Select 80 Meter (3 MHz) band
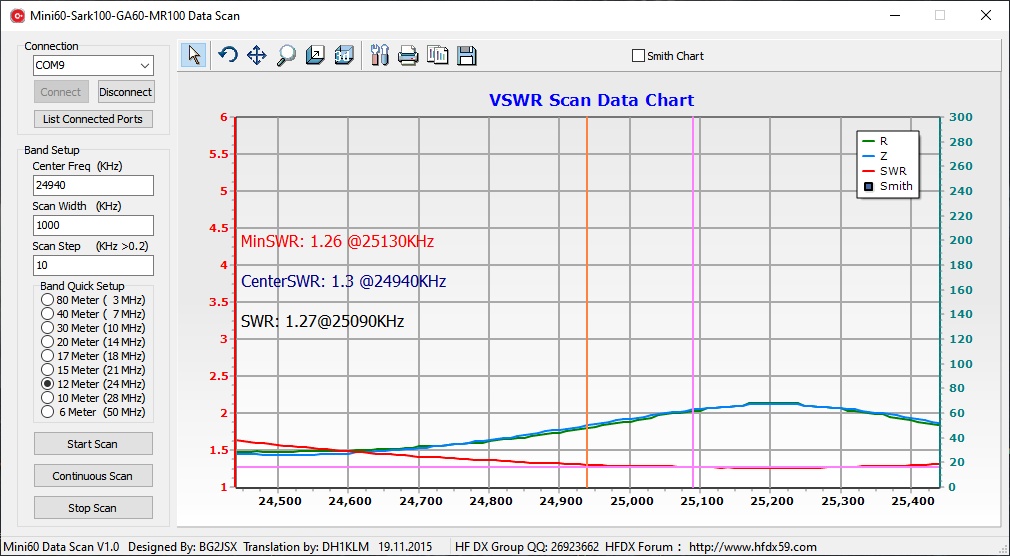1010x556 pixels. [x=47, y=300]
